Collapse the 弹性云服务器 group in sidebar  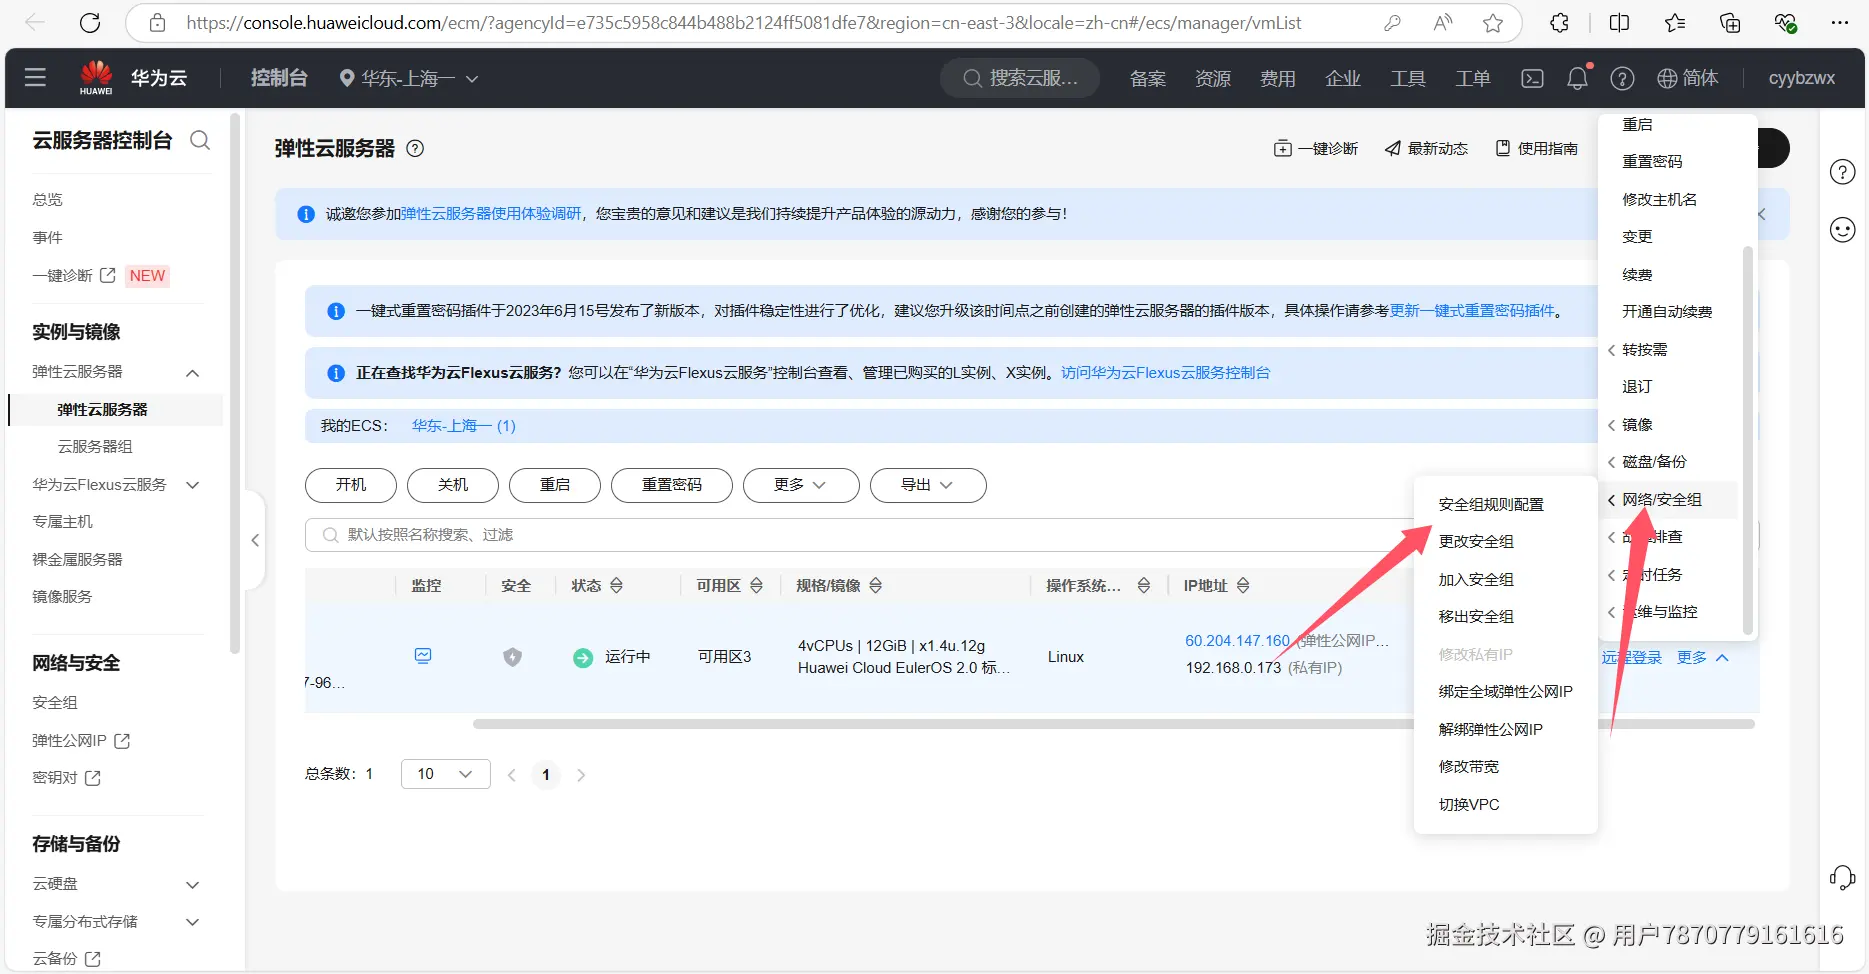193,373
